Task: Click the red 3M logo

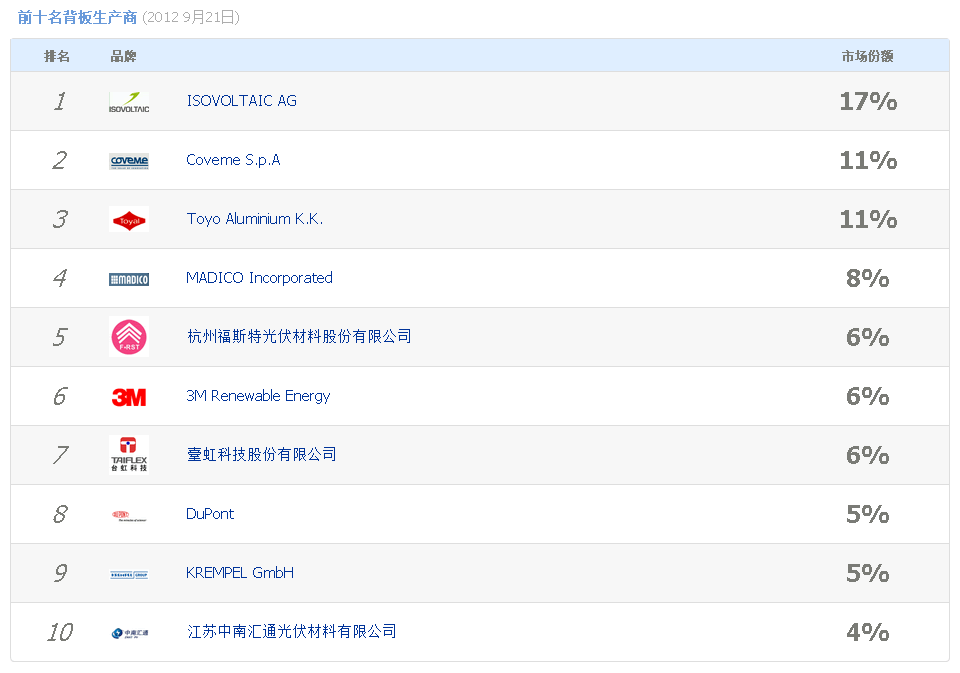Action: click(x=129, y=397)
